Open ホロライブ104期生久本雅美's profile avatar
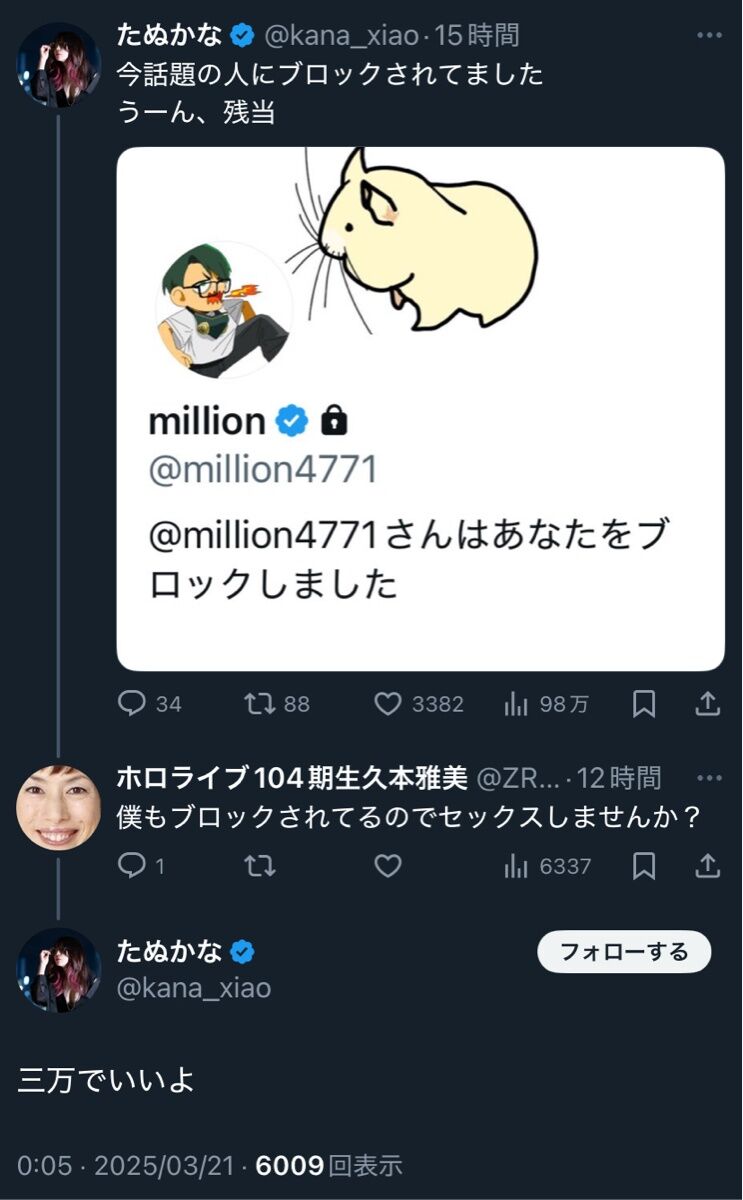 click(59, 807)
